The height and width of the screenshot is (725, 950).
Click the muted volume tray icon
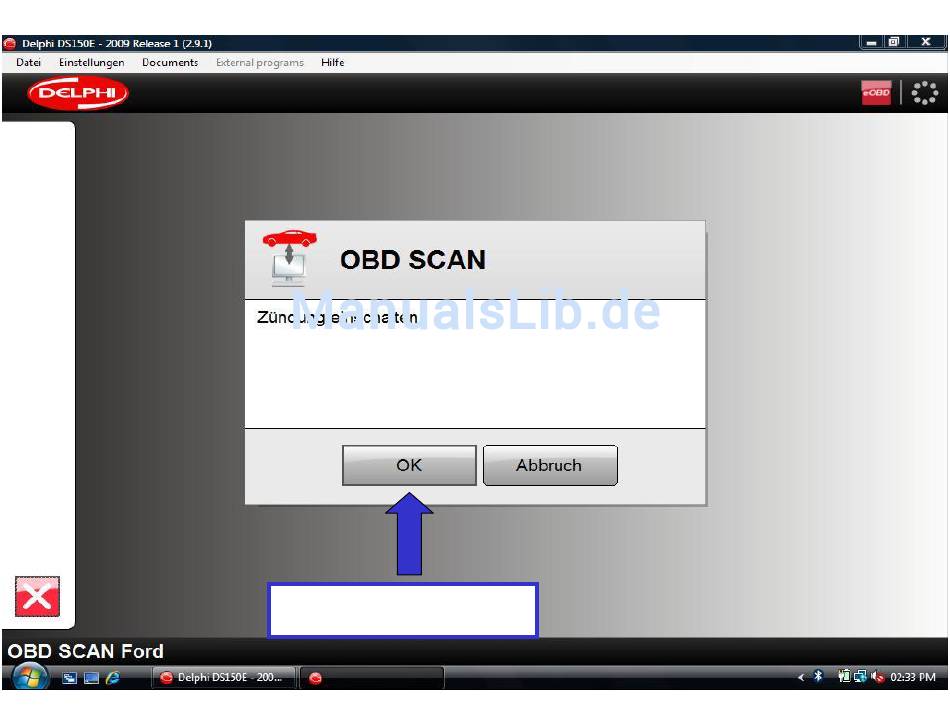point(877,677)
